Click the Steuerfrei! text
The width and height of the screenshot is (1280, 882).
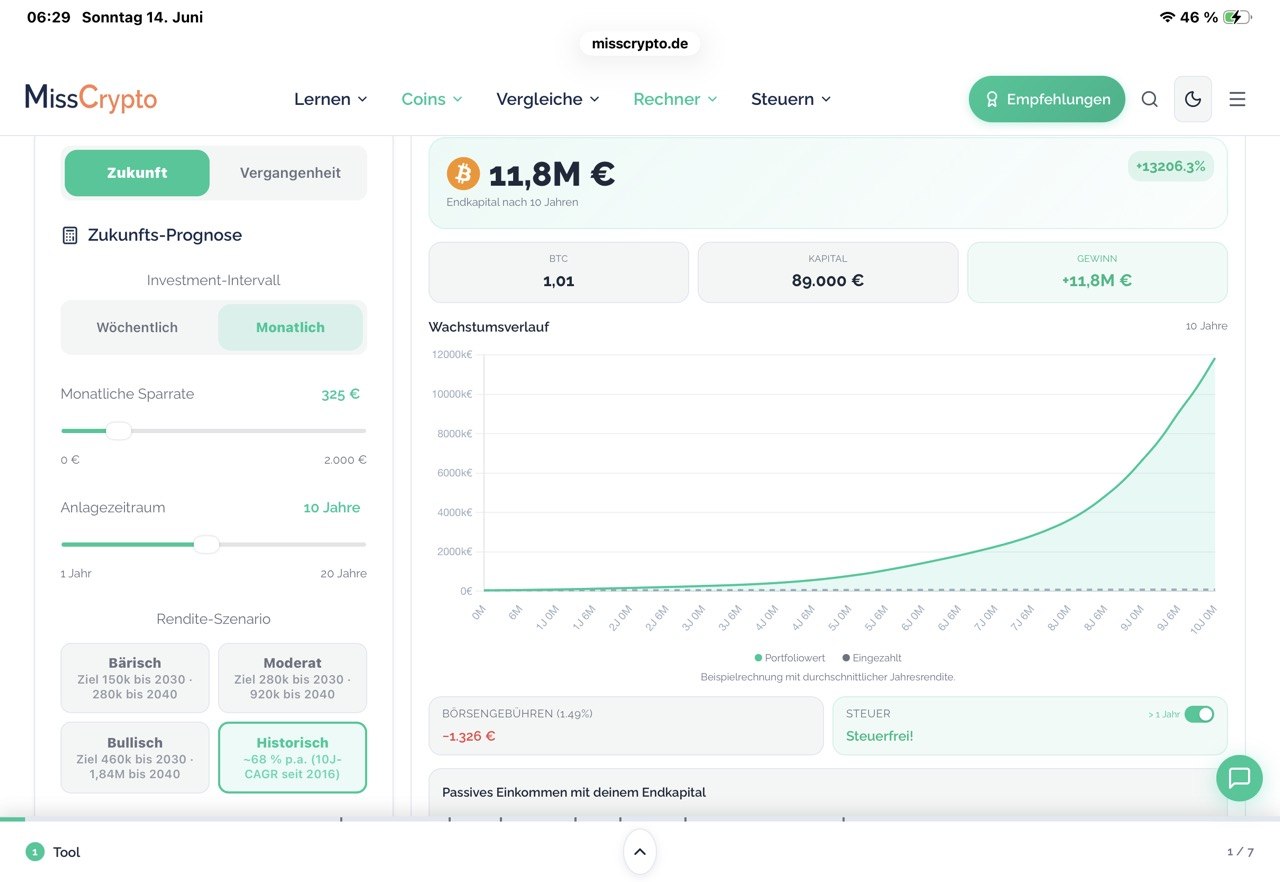[880, 736]
